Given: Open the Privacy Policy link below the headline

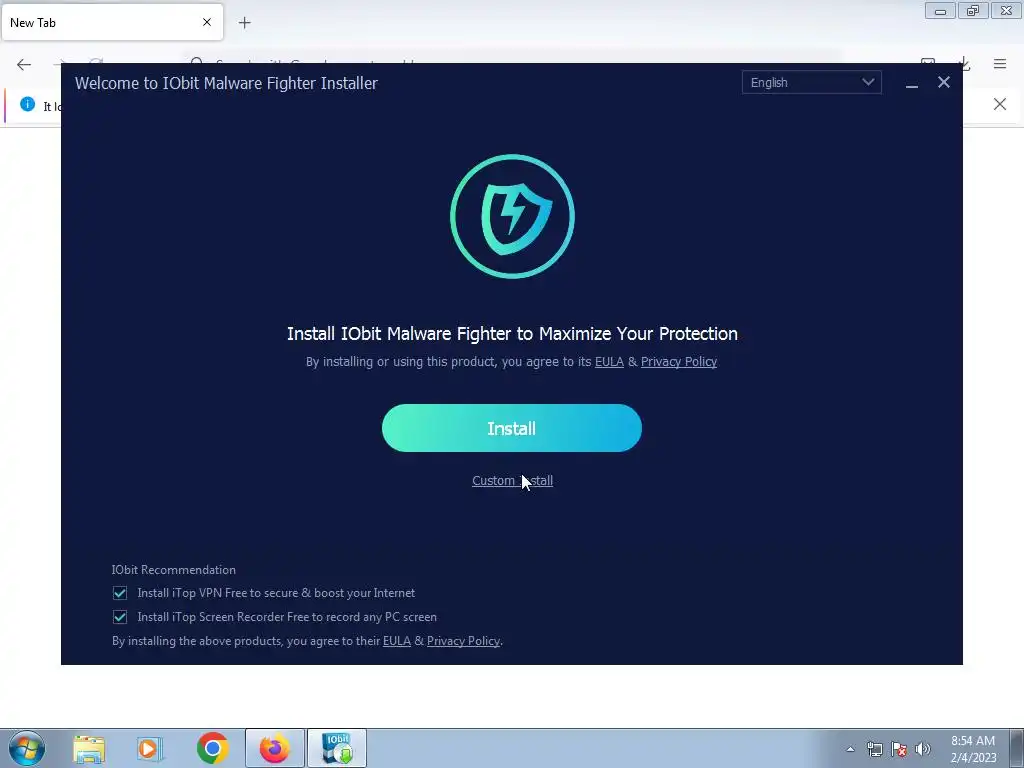Looking at the screenshot, I should point(679,362).
